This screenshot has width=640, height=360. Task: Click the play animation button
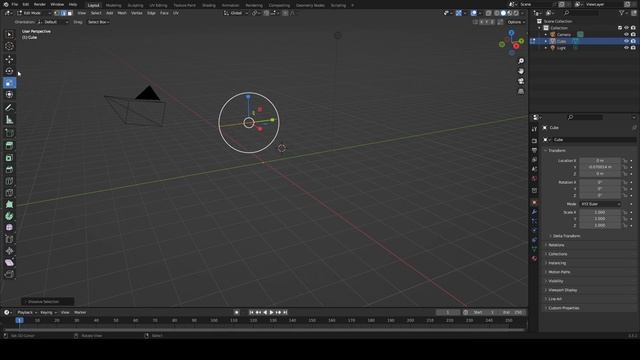(271, 312)
